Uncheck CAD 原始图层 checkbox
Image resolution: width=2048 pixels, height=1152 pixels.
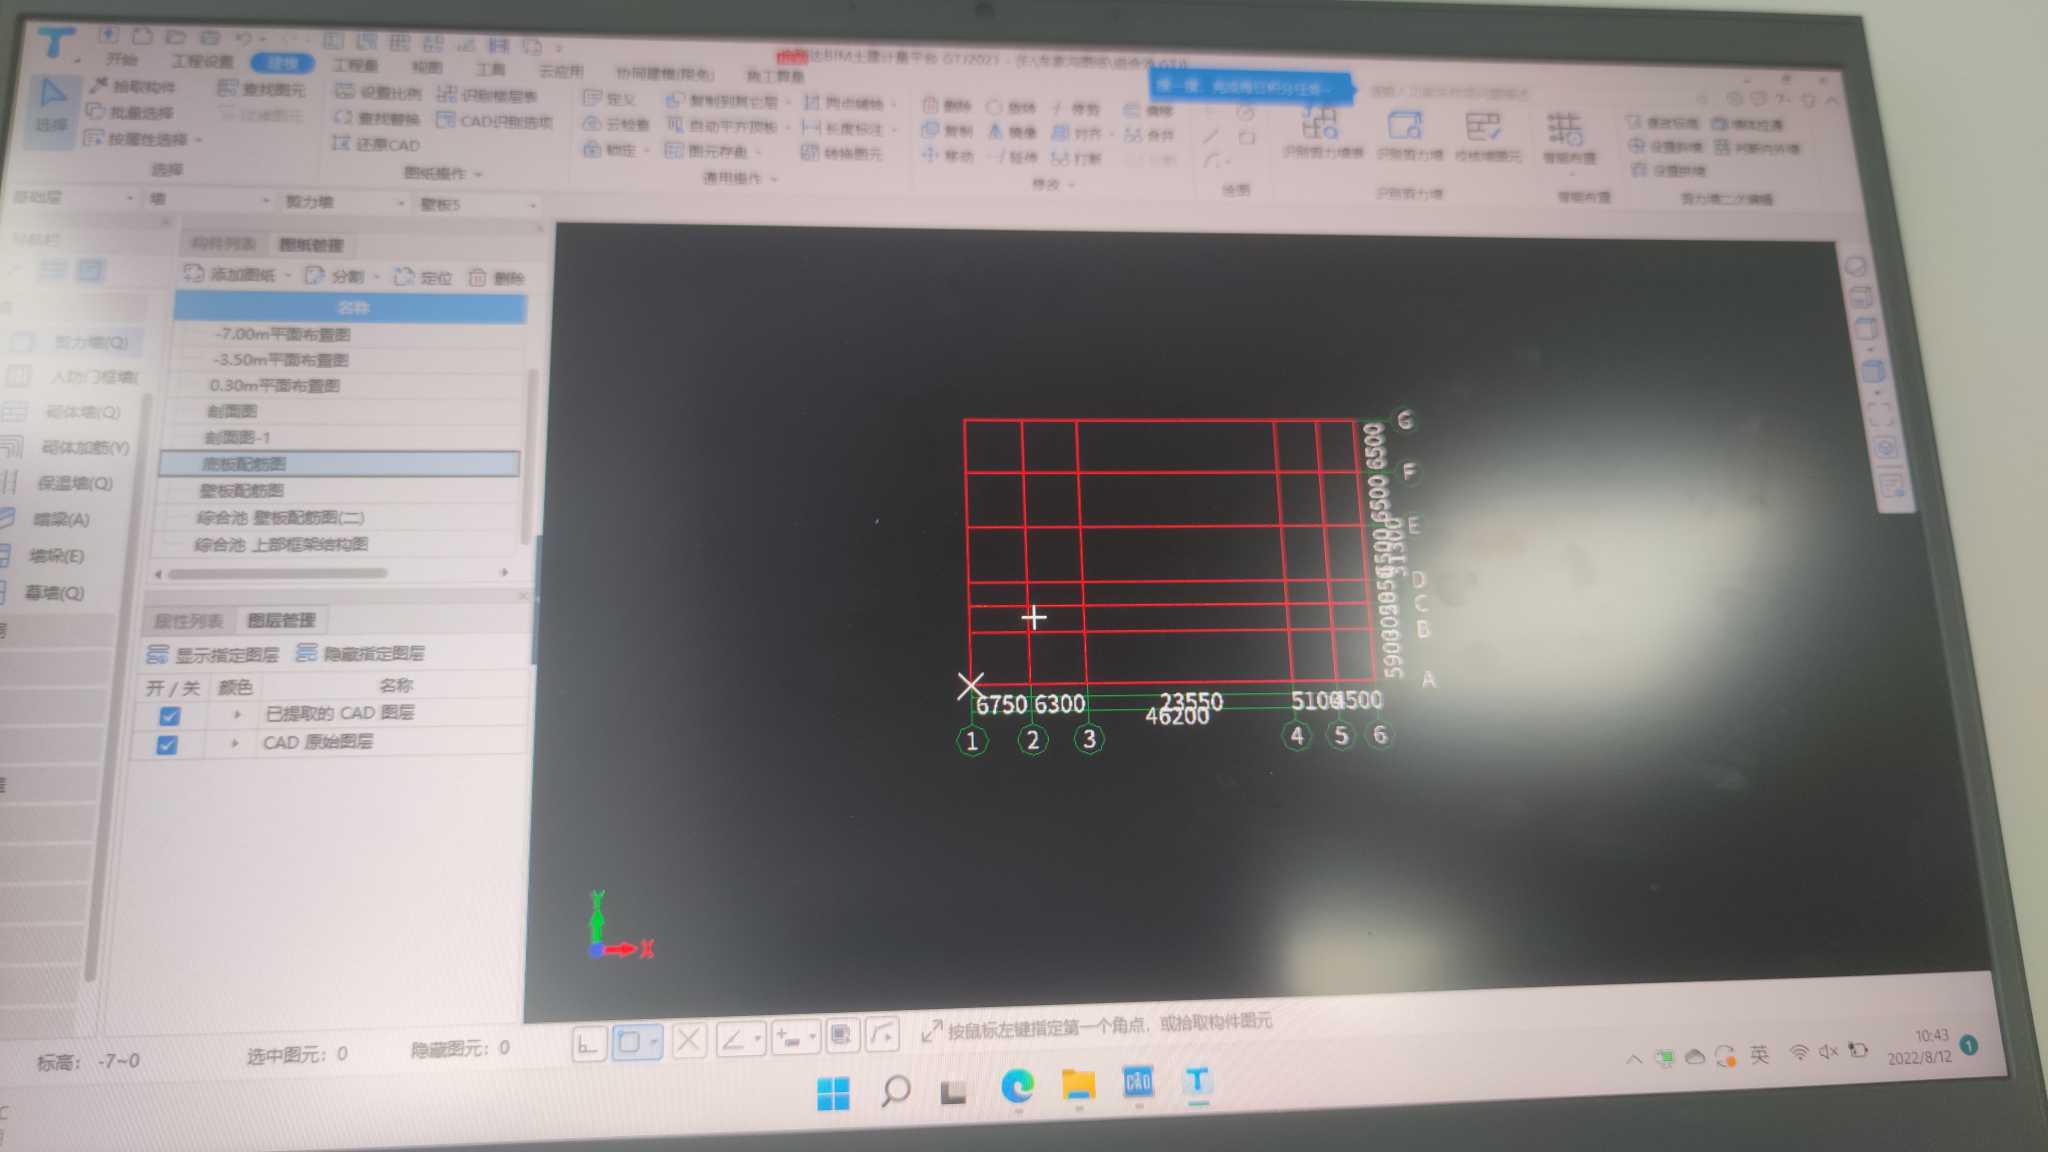(167, 745)
